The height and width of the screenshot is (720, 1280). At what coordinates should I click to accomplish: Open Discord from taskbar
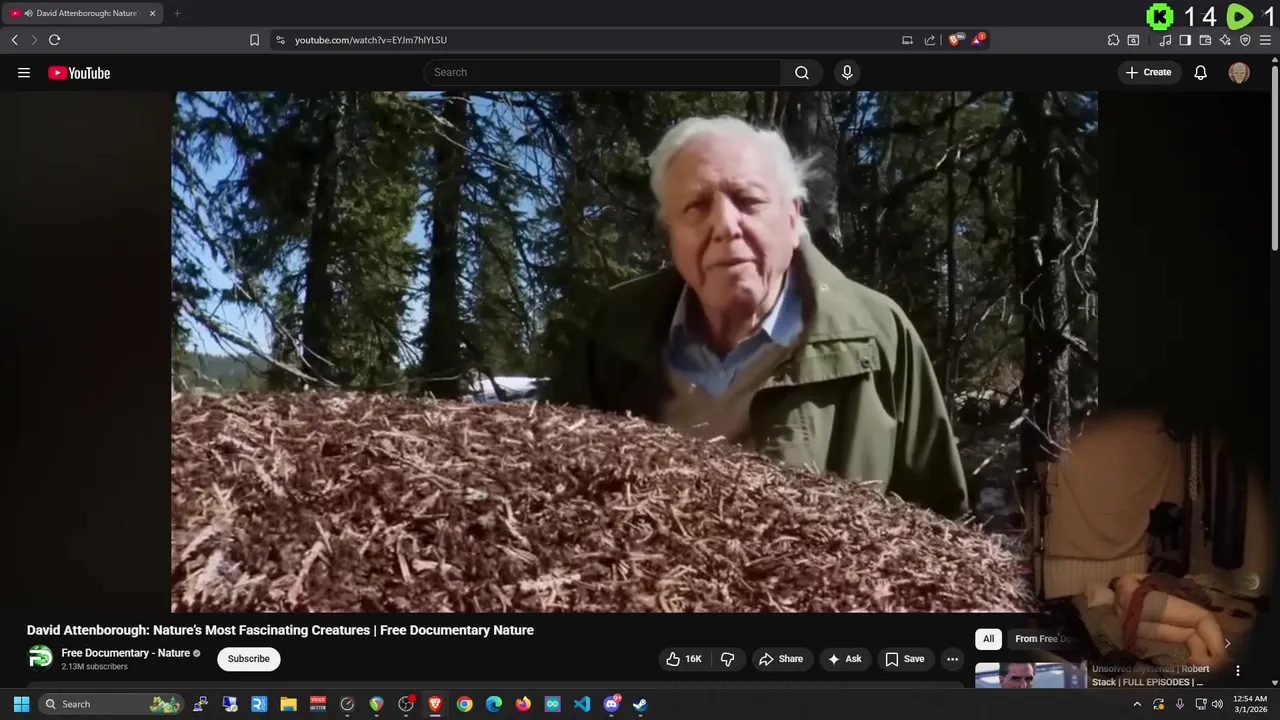(611, 704)
